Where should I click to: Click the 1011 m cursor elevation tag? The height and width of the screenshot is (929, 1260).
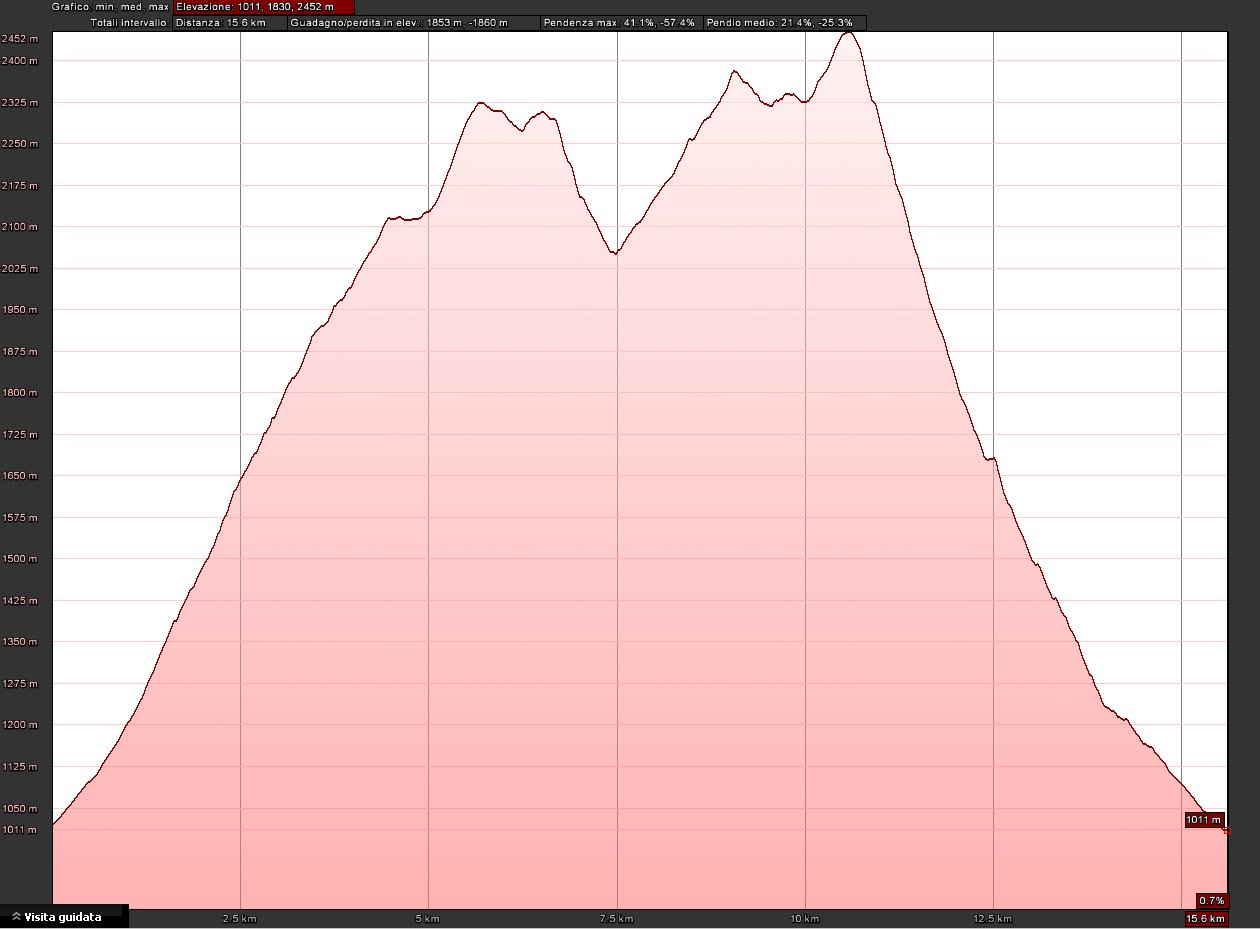pyautogui.click(x=1204, y=820)
